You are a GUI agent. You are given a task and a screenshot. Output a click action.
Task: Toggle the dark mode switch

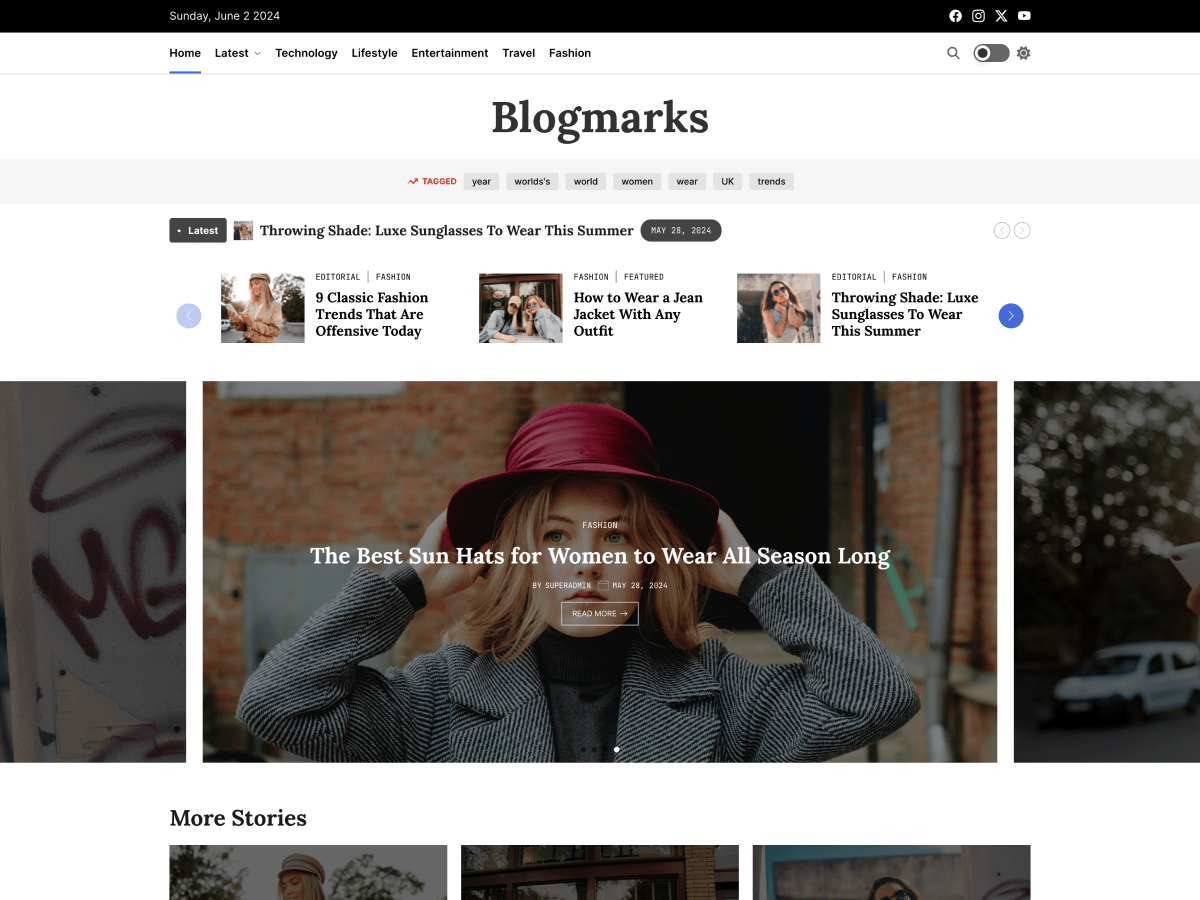pos(990,53)
